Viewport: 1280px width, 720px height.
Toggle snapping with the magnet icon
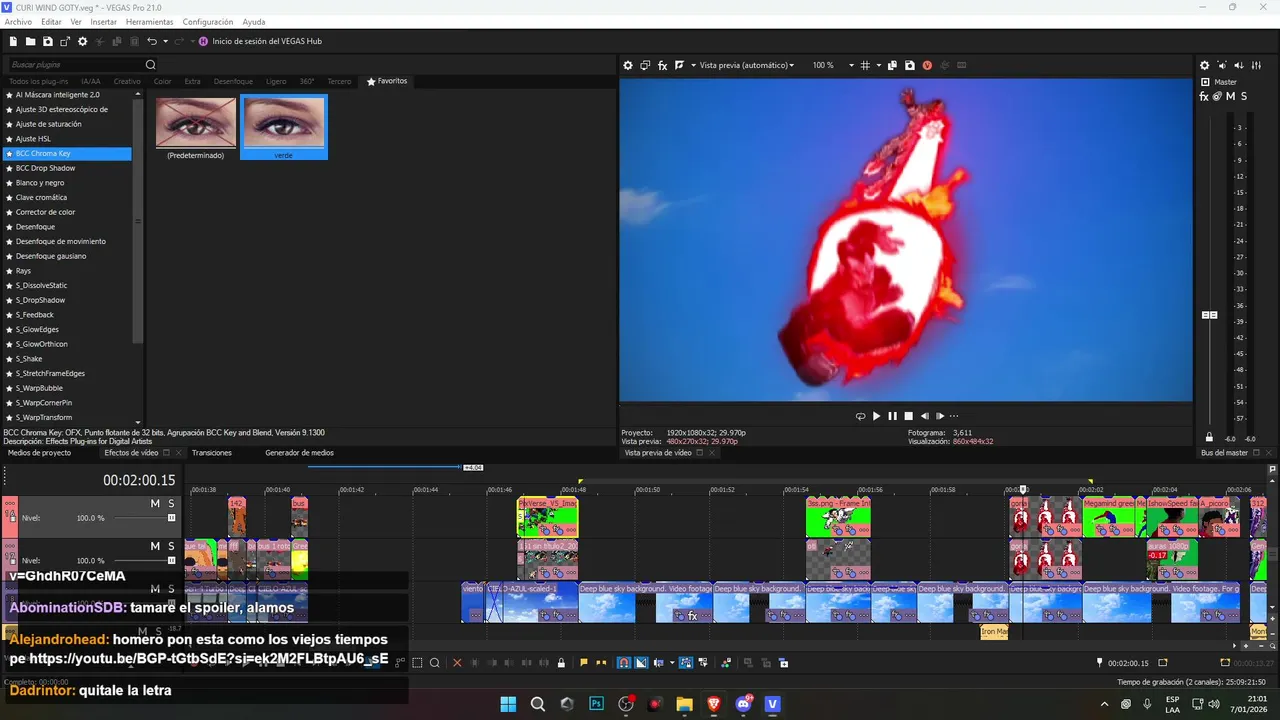(x=624, y=663)
